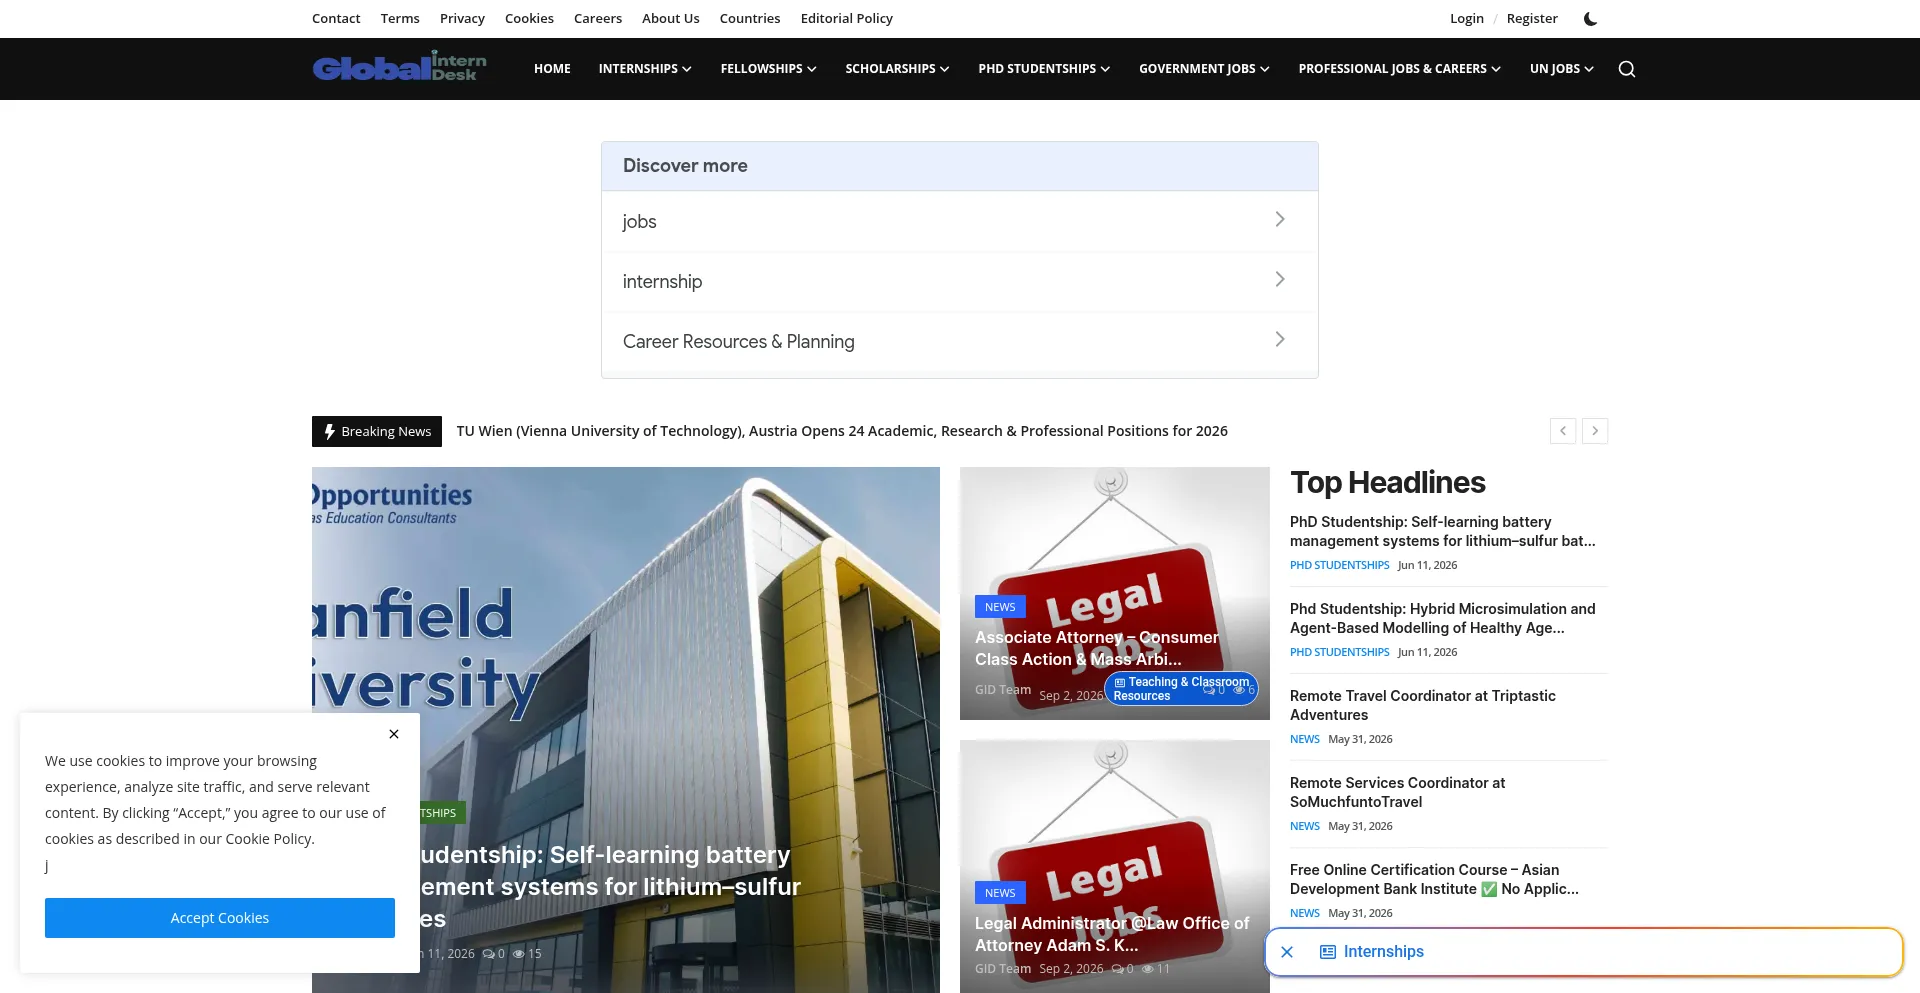Open Self-learning battery management headline

(x=1442, y=531)
